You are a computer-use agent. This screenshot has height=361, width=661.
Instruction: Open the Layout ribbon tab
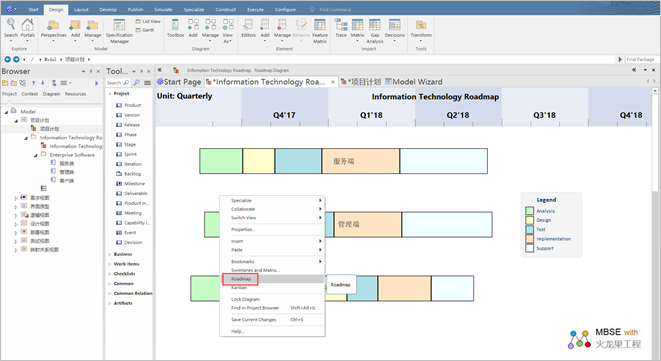coord(81,9)
